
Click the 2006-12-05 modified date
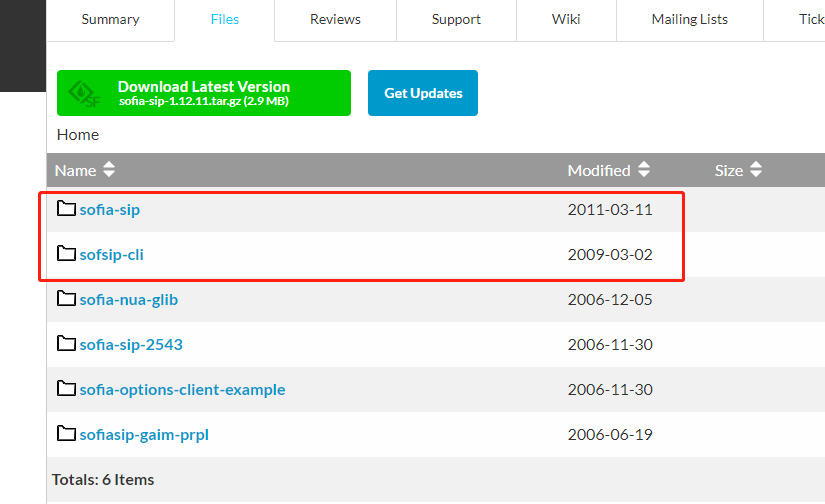(x=610, y=300)
